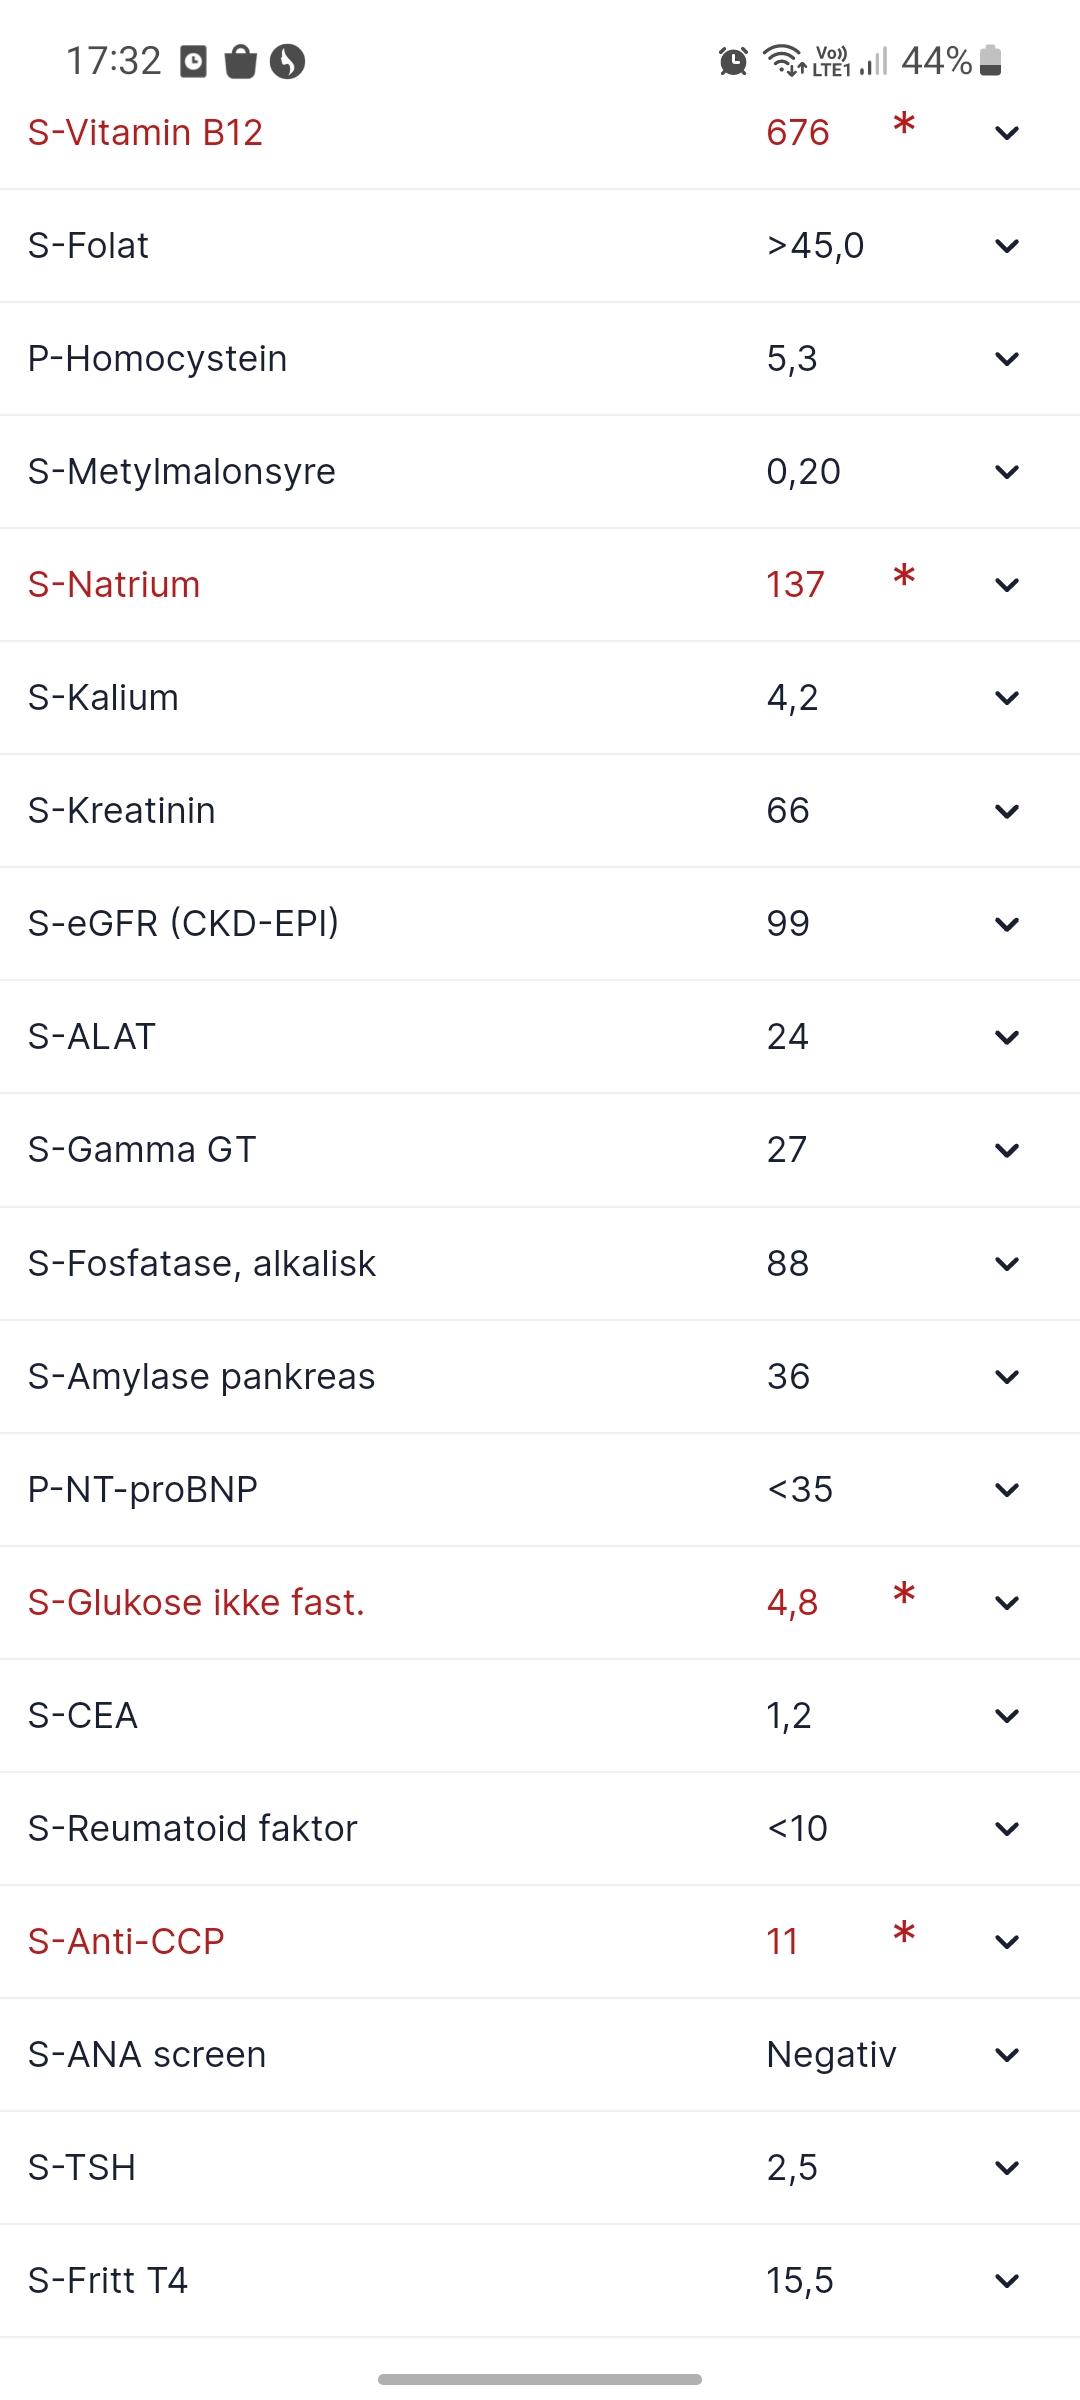Select the S-eGFR (CKD-EPI) label
Image resolution: width=1080 pixels, height=2400 pixels.
coord(183,924)
